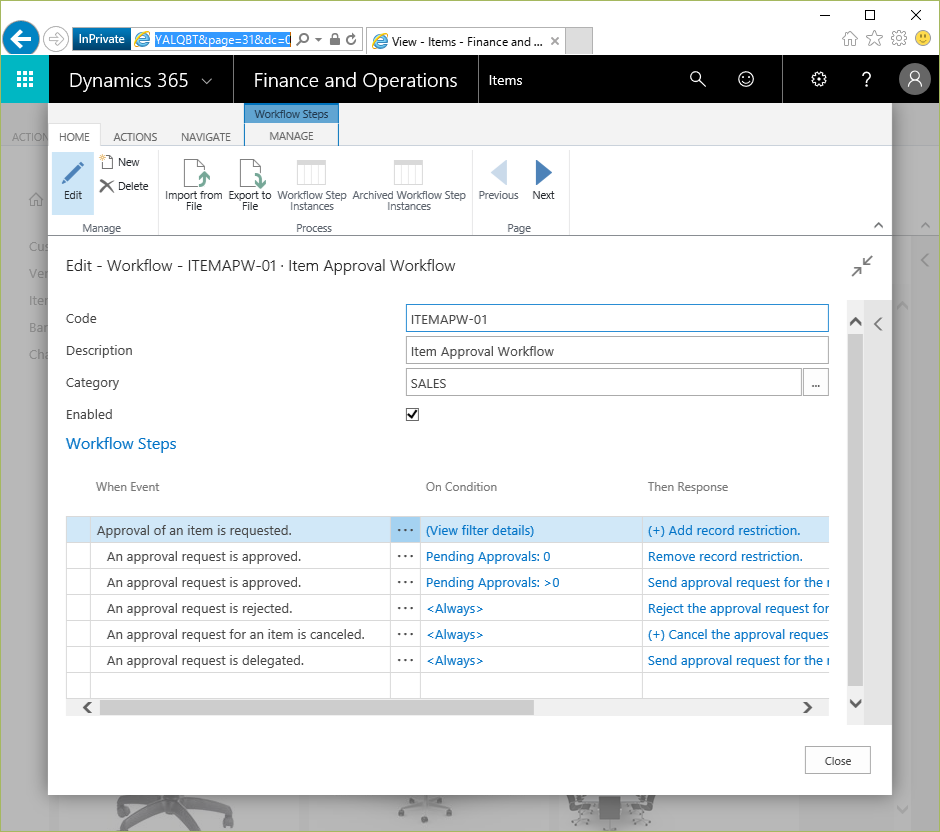Open ellipsis for 'item is canceled' row

coord(405,634)
